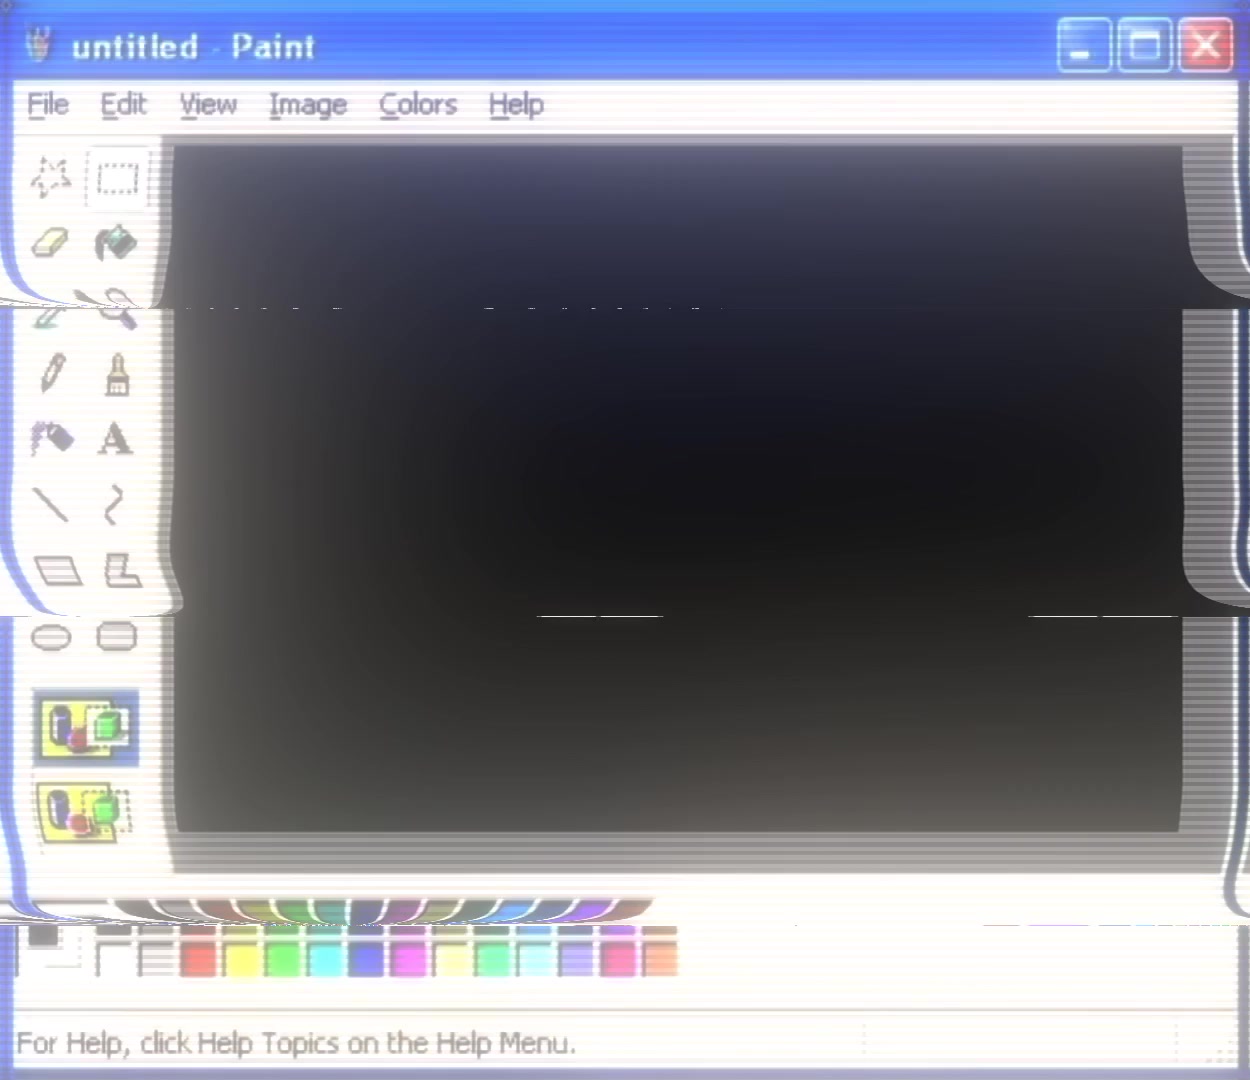Viewport: 1250px width, 1080px height.
Task: Enable transparent selection mode option
Action: pos(86,812)
